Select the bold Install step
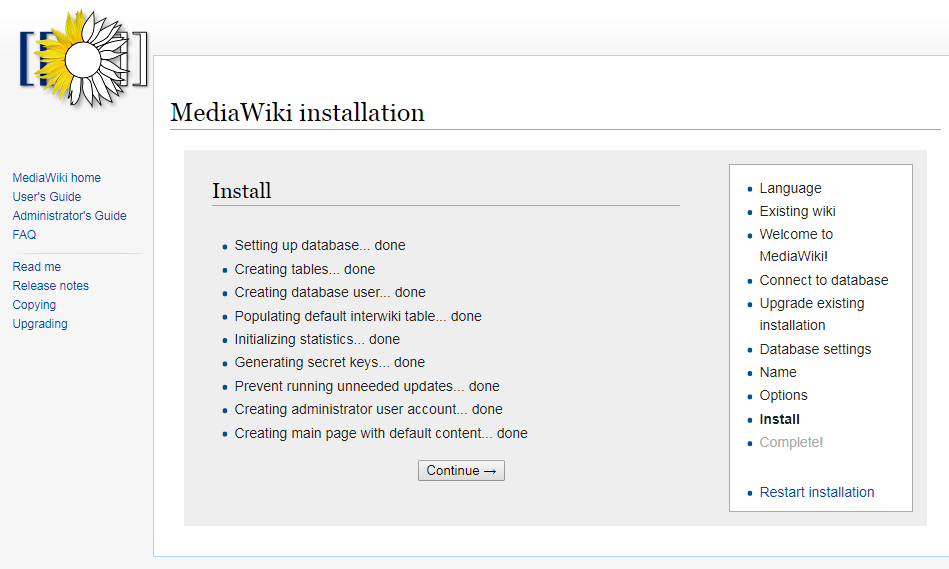 click(x=780, y=419)
